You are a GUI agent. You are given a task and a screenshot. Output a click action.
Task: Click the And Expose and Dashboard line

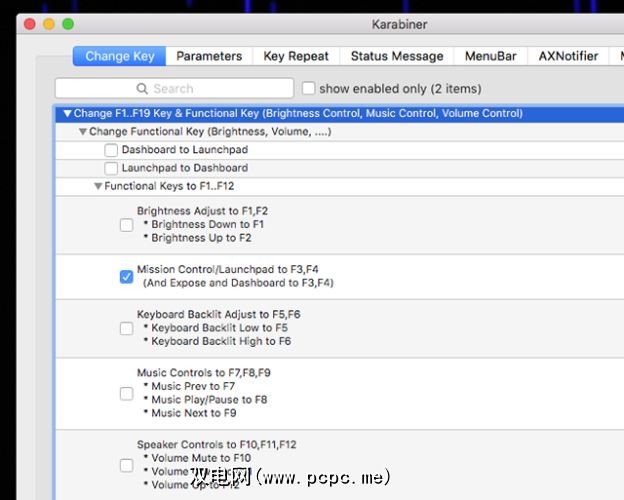pos(238,283)
